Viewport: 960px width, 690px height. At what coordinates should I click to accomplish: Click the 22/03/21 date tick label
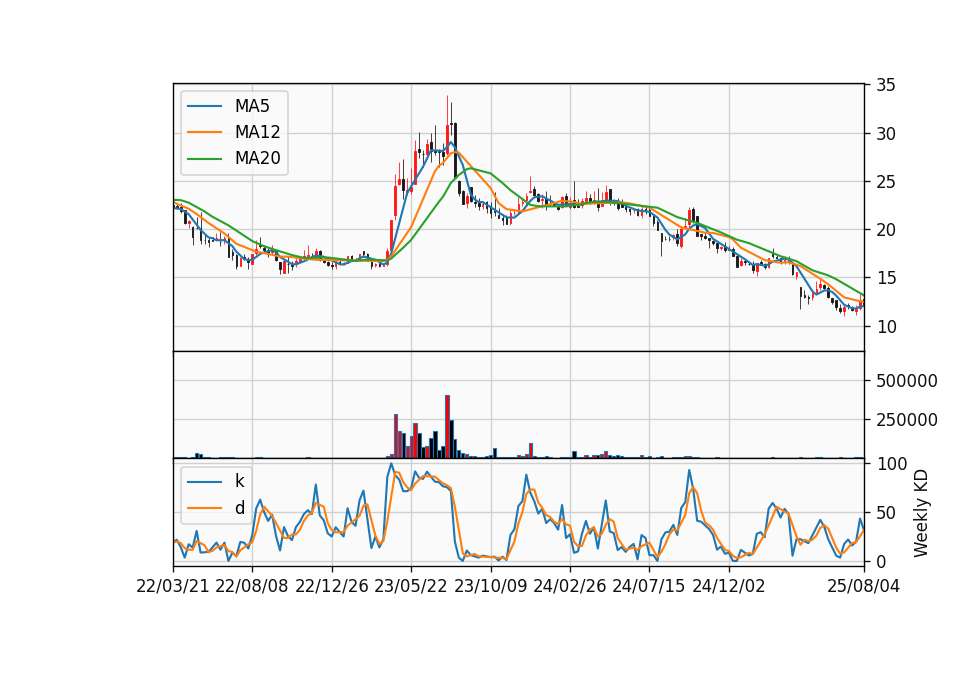click(x=173, y=586)
